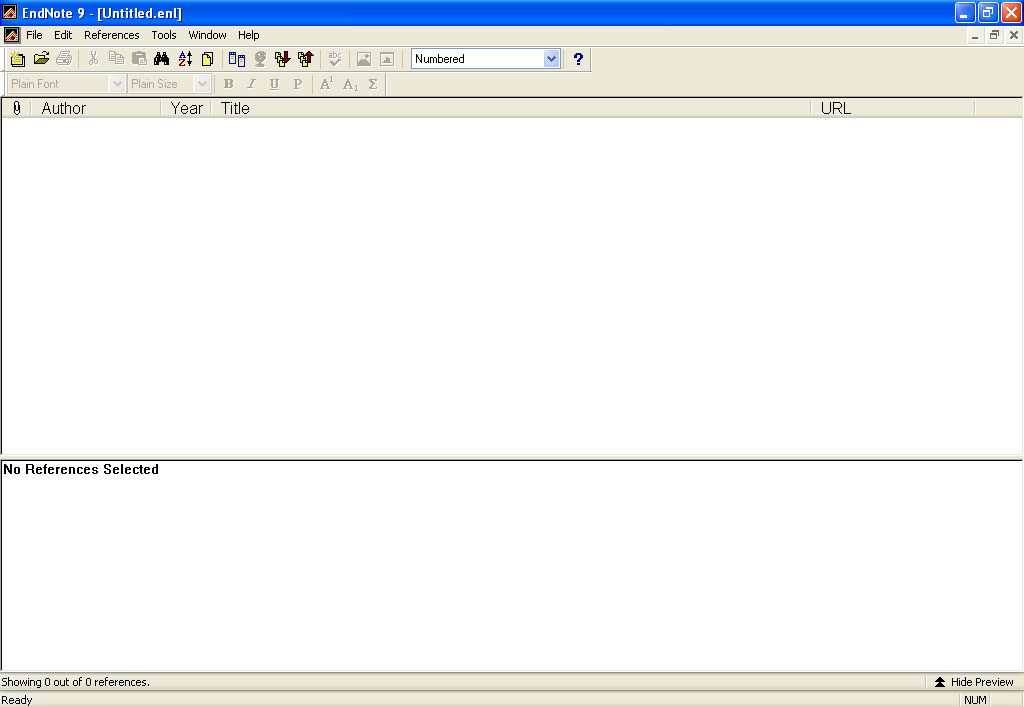
Task: Click the Export red up-arrow icon
Action: [x=306, y=59]
